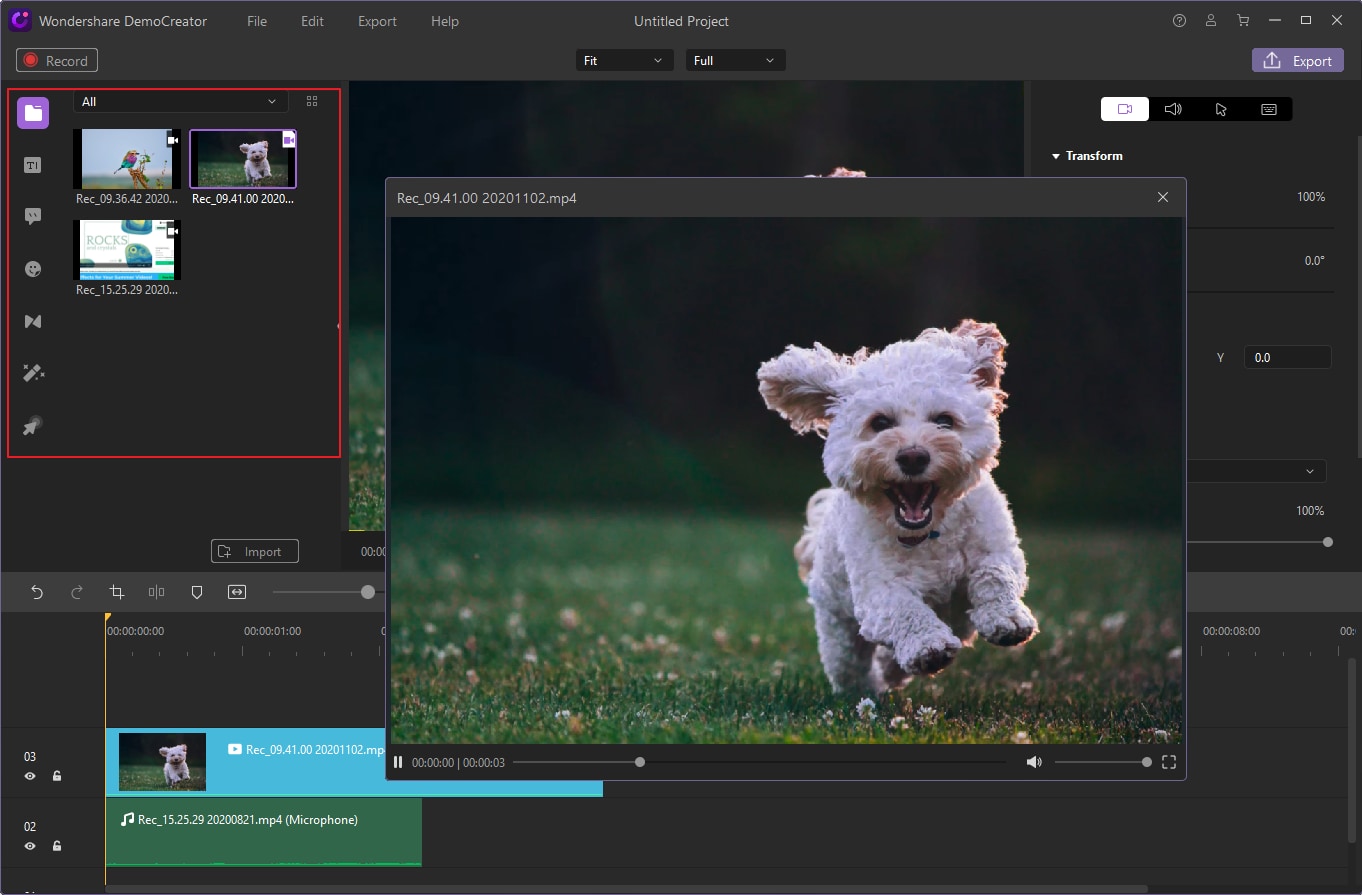
Task: Open the Stickers panel in sidebar
Action: coord(33,269)
